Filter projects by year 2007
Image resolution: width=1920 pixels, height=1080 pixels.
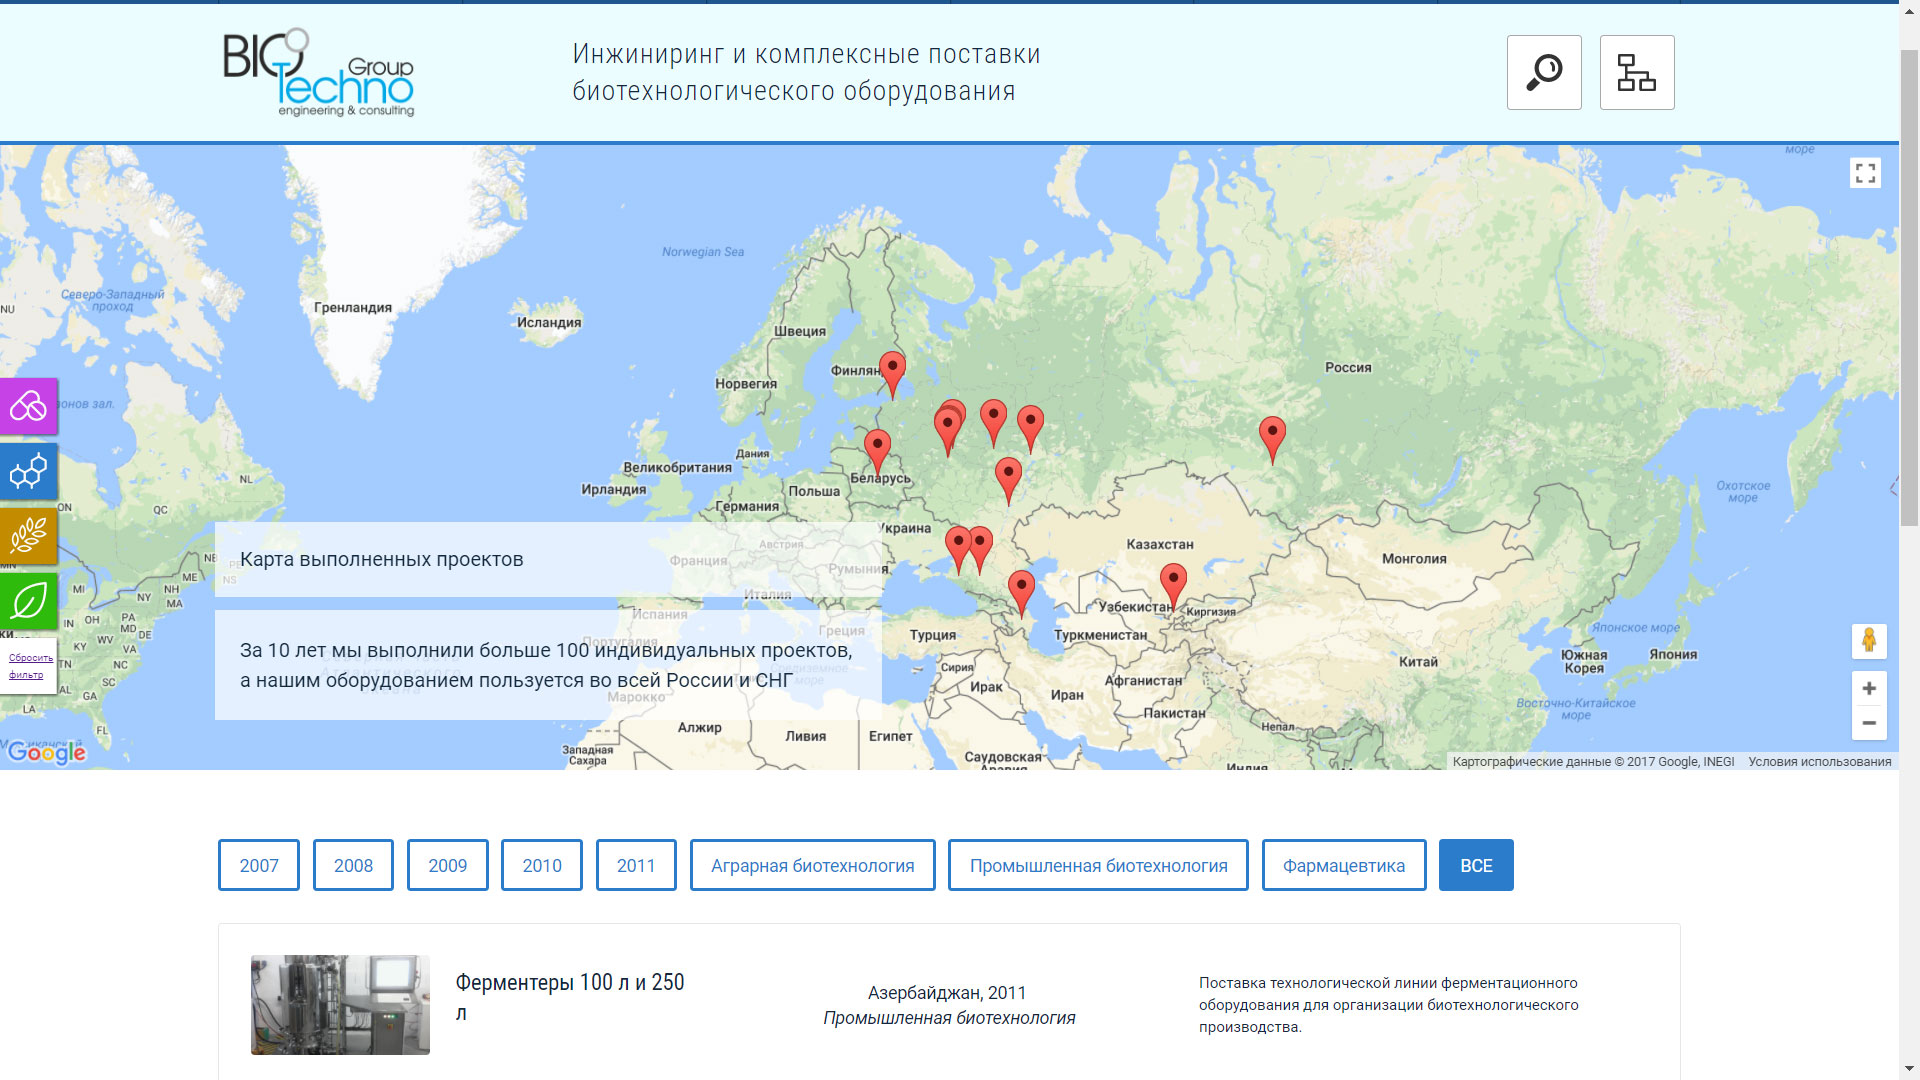pyautogui.click(x=259, y=865)
